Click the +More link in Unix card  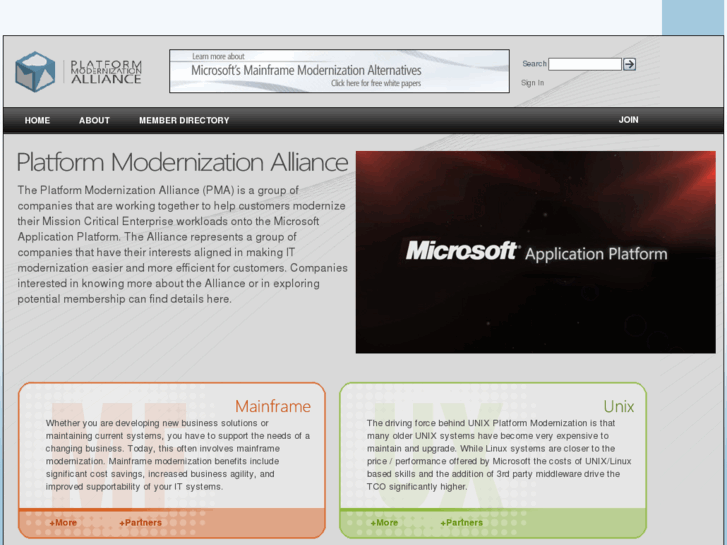point(384,523)
